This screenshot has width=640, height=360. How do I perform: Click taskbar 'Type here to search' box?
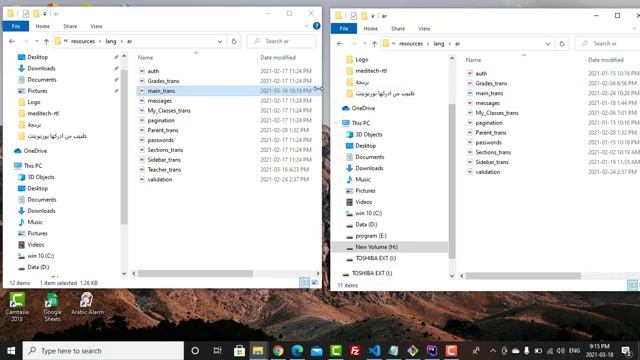point(103,351)
